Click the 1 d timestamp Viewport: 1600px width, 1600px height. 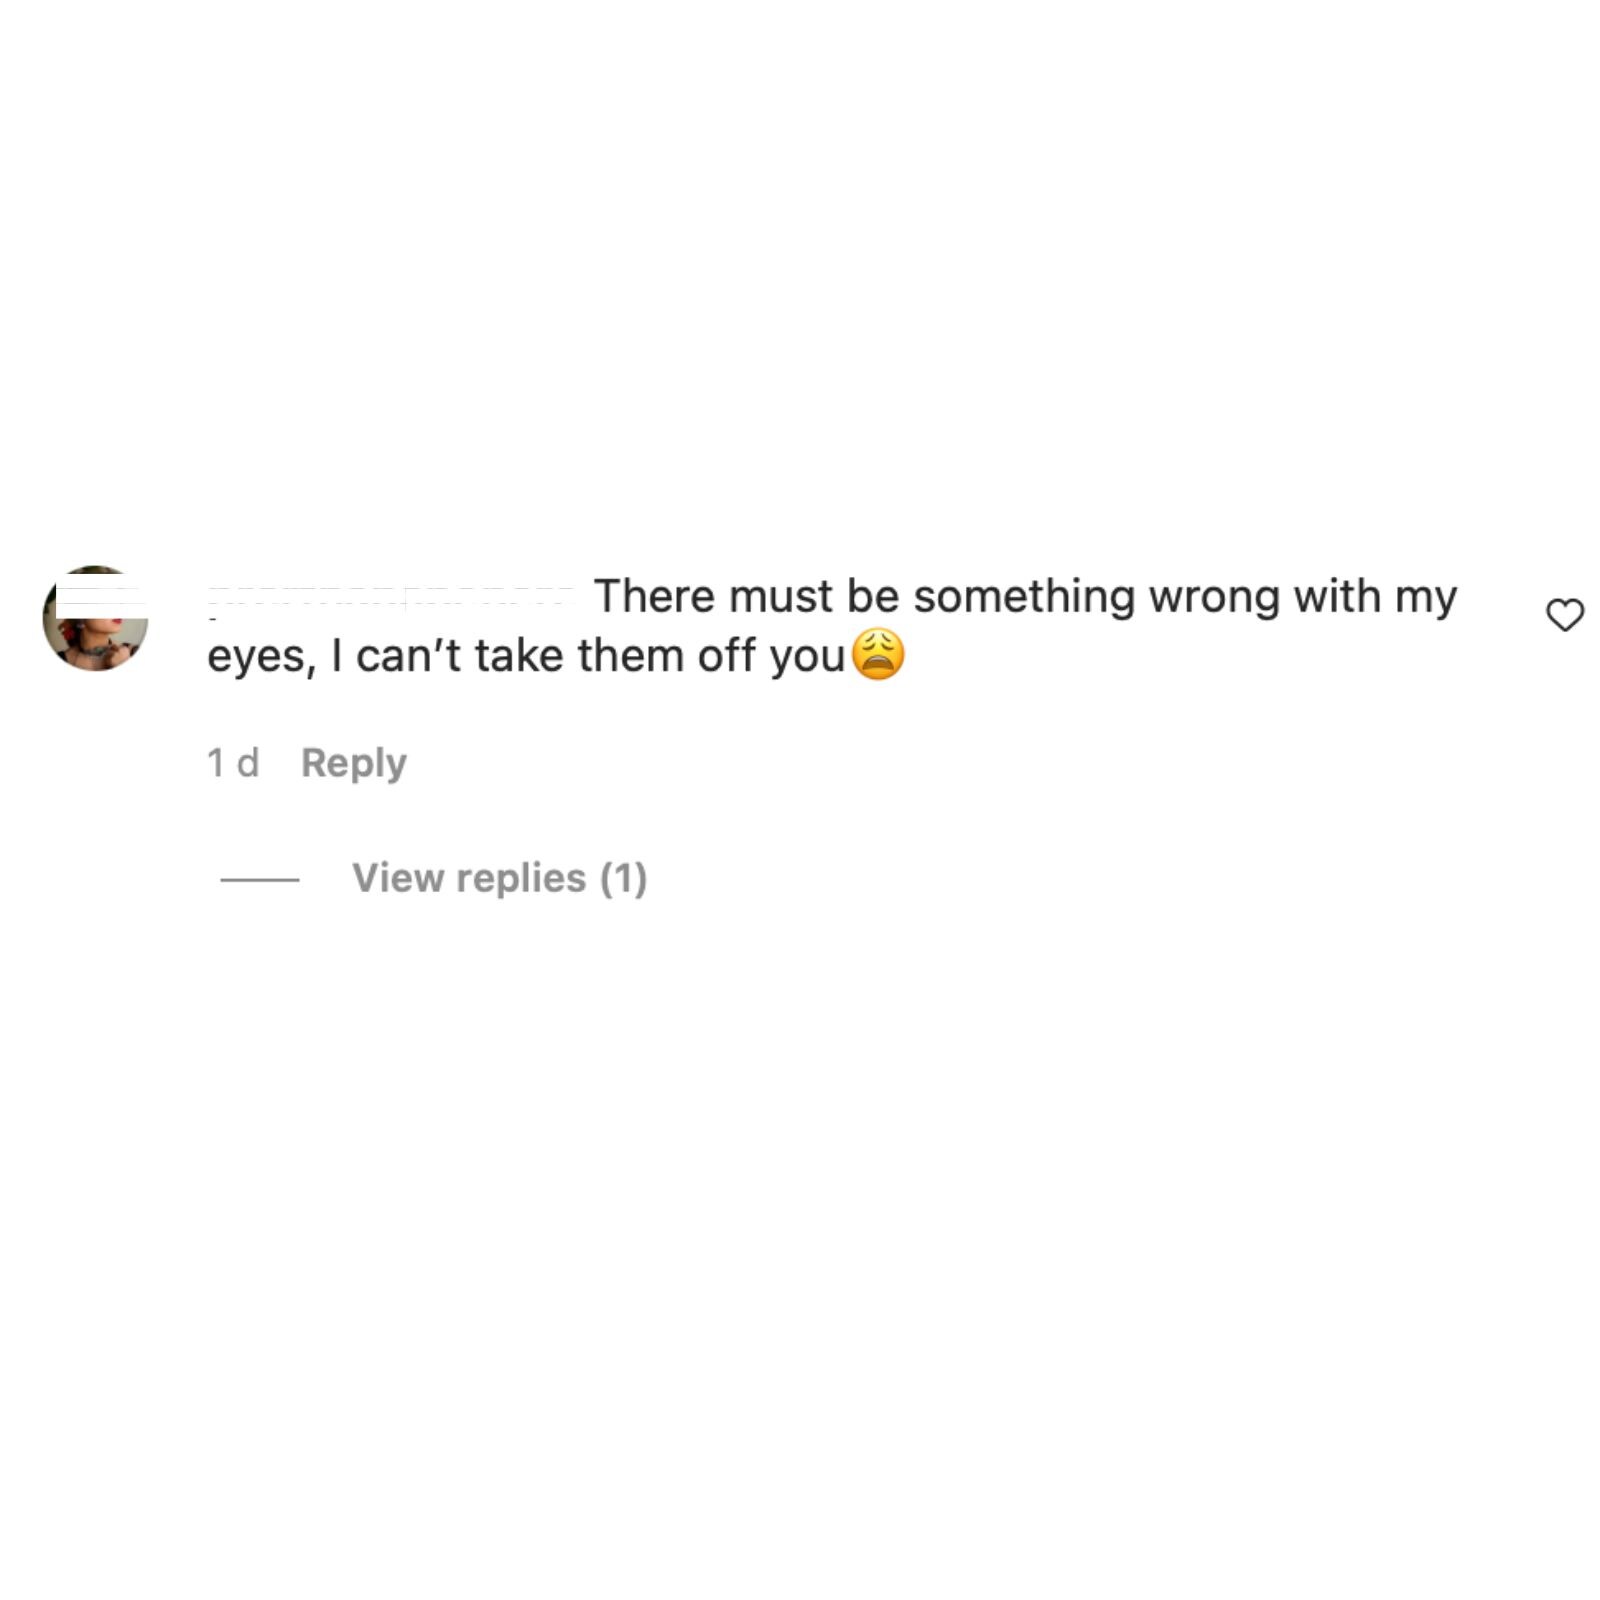[232, 763]
